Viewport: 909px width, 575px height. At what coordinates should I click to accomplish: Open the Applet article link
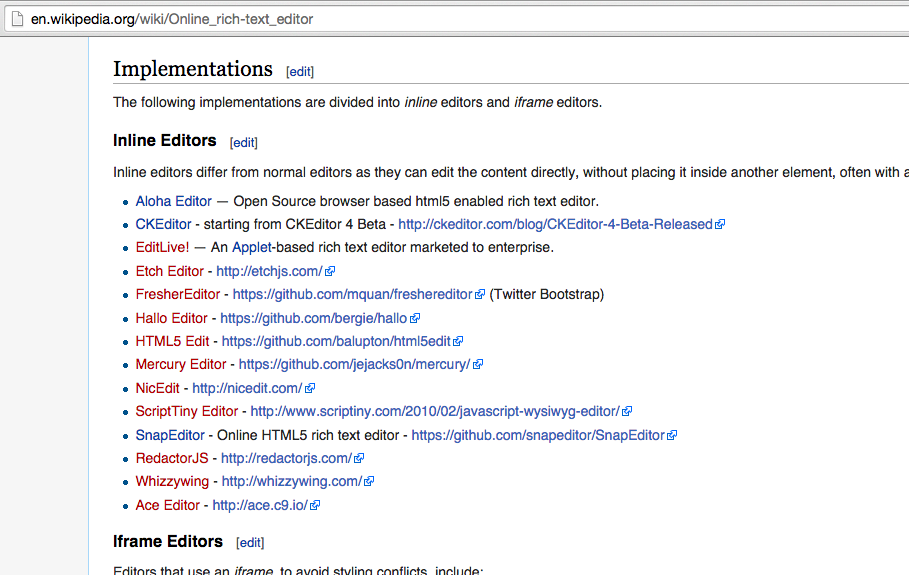pos(252,248)
